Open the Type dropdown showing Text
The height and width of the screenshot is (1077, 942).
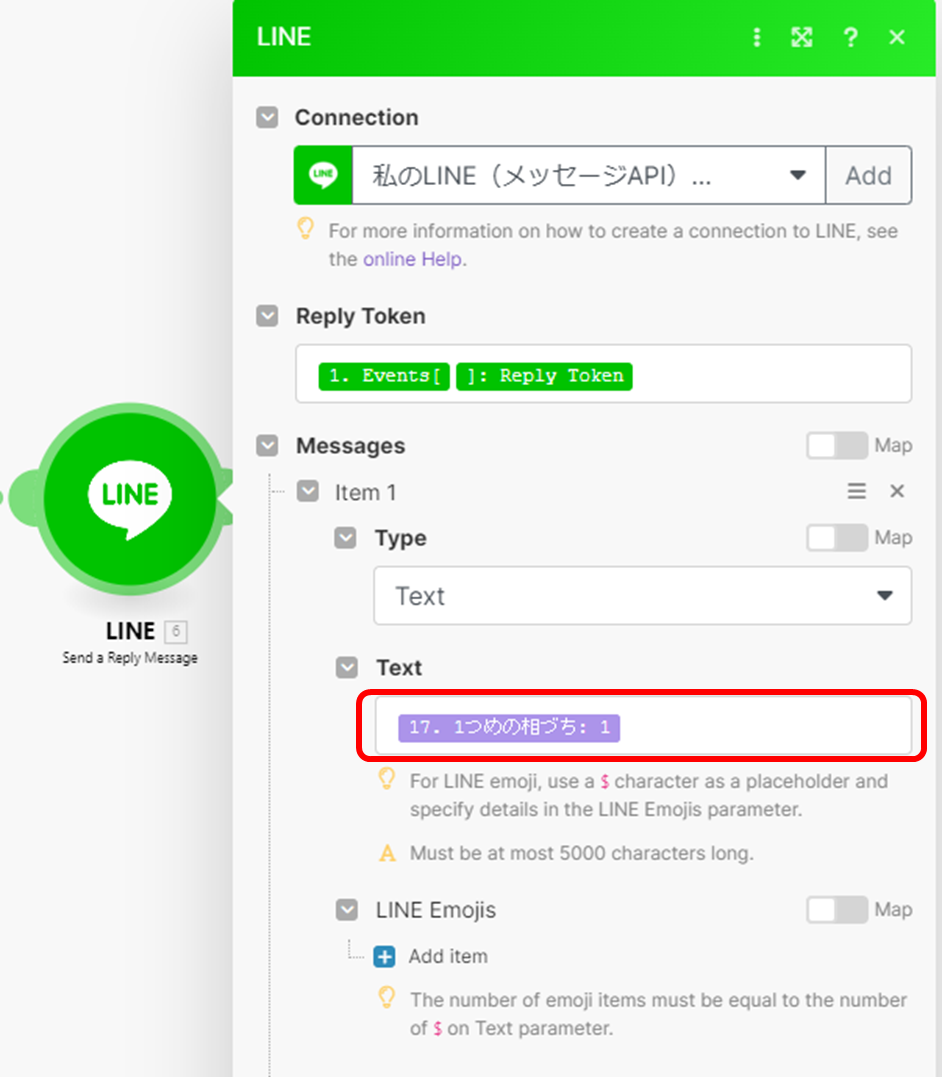[643, 596]
